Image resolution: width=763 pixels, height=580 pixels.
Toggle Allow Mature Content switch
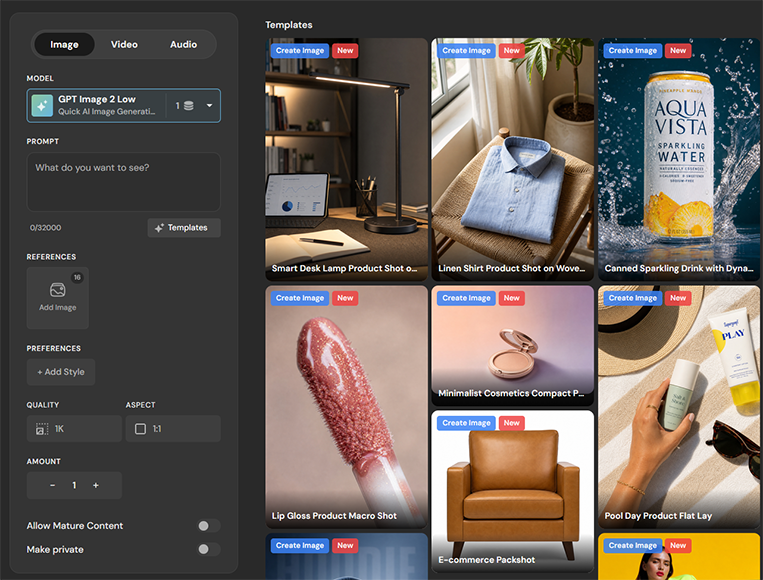(x=209, y=526)
